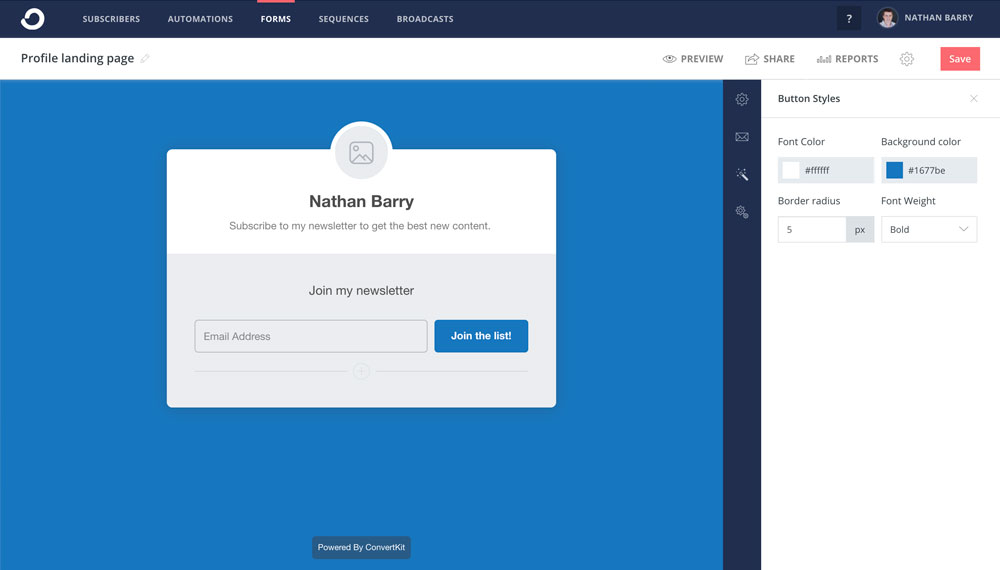
Task: Switch to the Automations tab
Action: coord(200,19)
